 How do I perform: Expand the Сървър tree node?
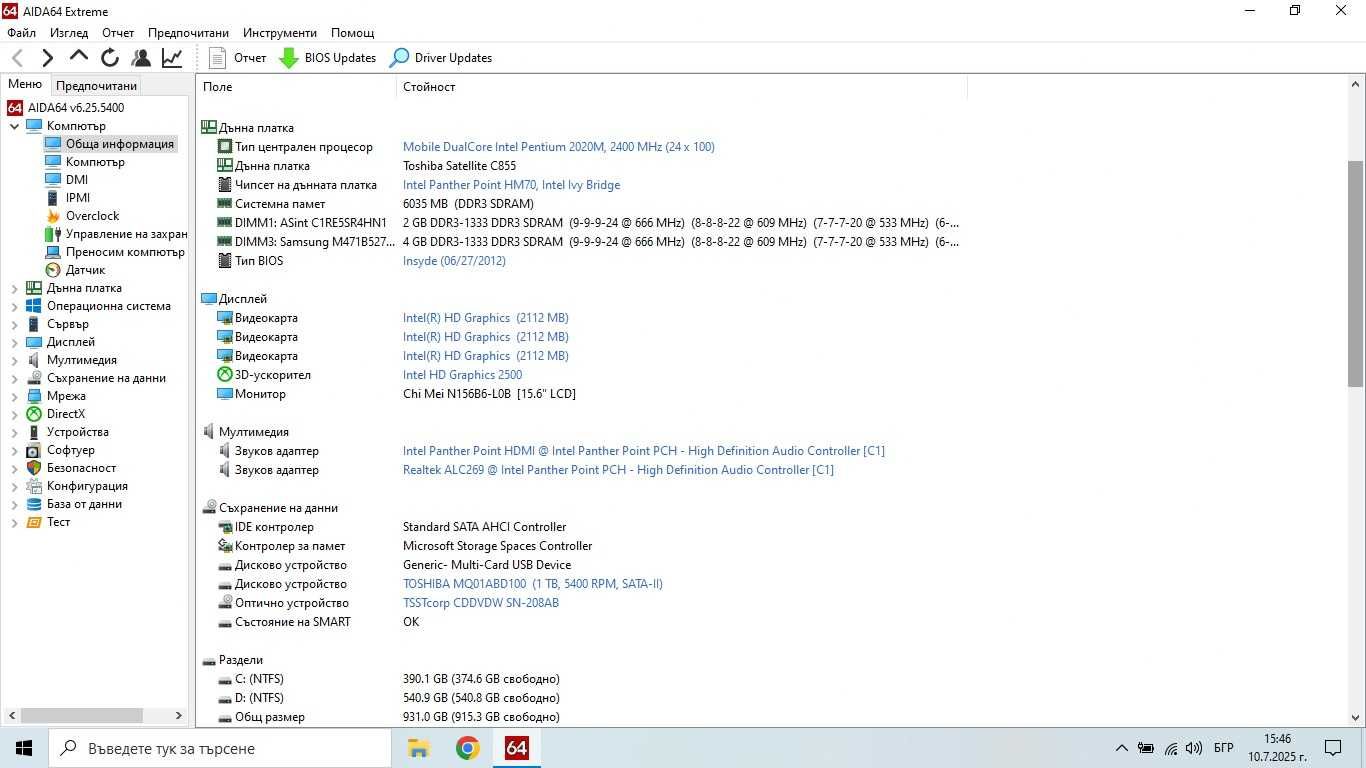click(x=14, y=324)
